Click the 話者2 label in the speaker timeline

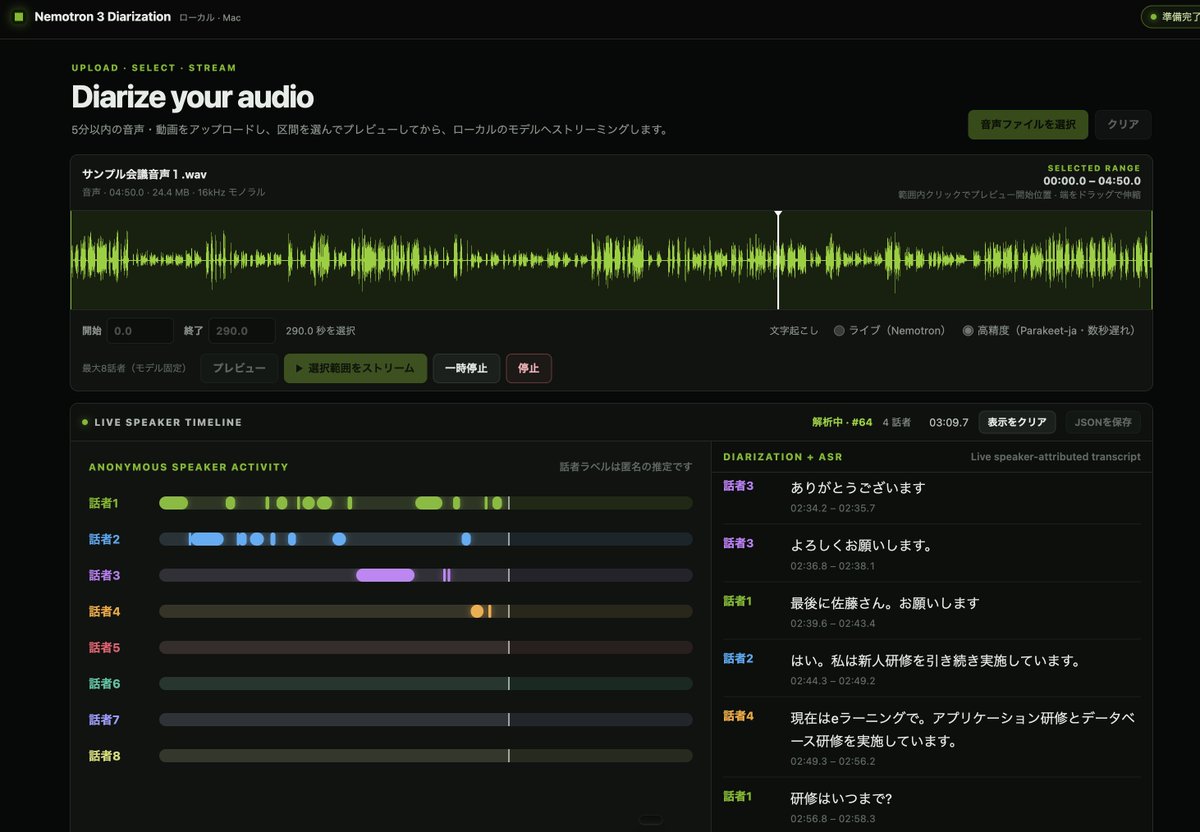(104, 539)
